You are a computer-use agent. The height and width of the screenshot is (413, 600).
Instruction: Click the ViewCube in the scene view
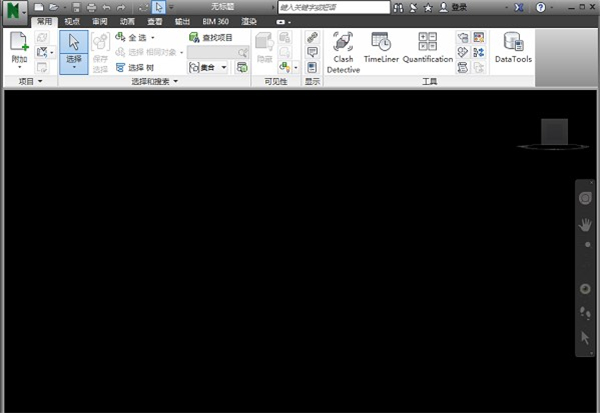click(554, 134)
